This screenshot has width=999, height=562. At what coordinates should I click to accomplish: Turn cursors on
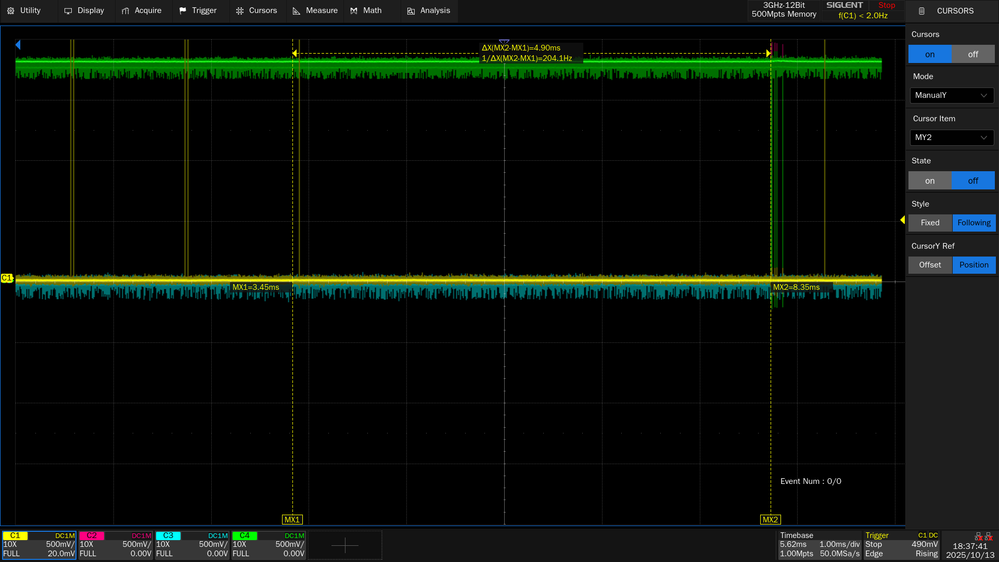click(930, 54)
